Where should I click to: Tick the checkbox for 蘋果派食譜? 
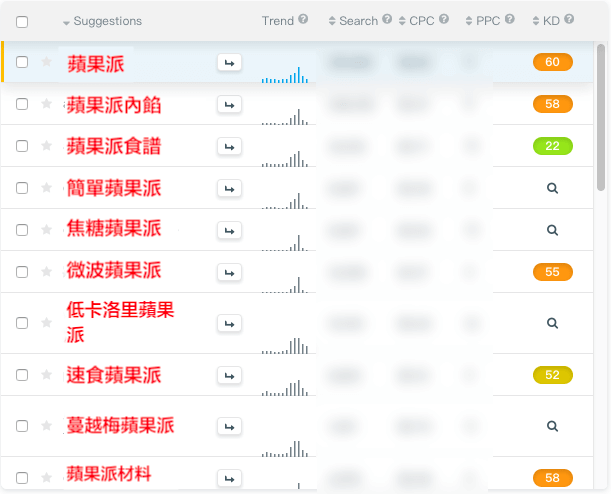(x=22, y=146)
